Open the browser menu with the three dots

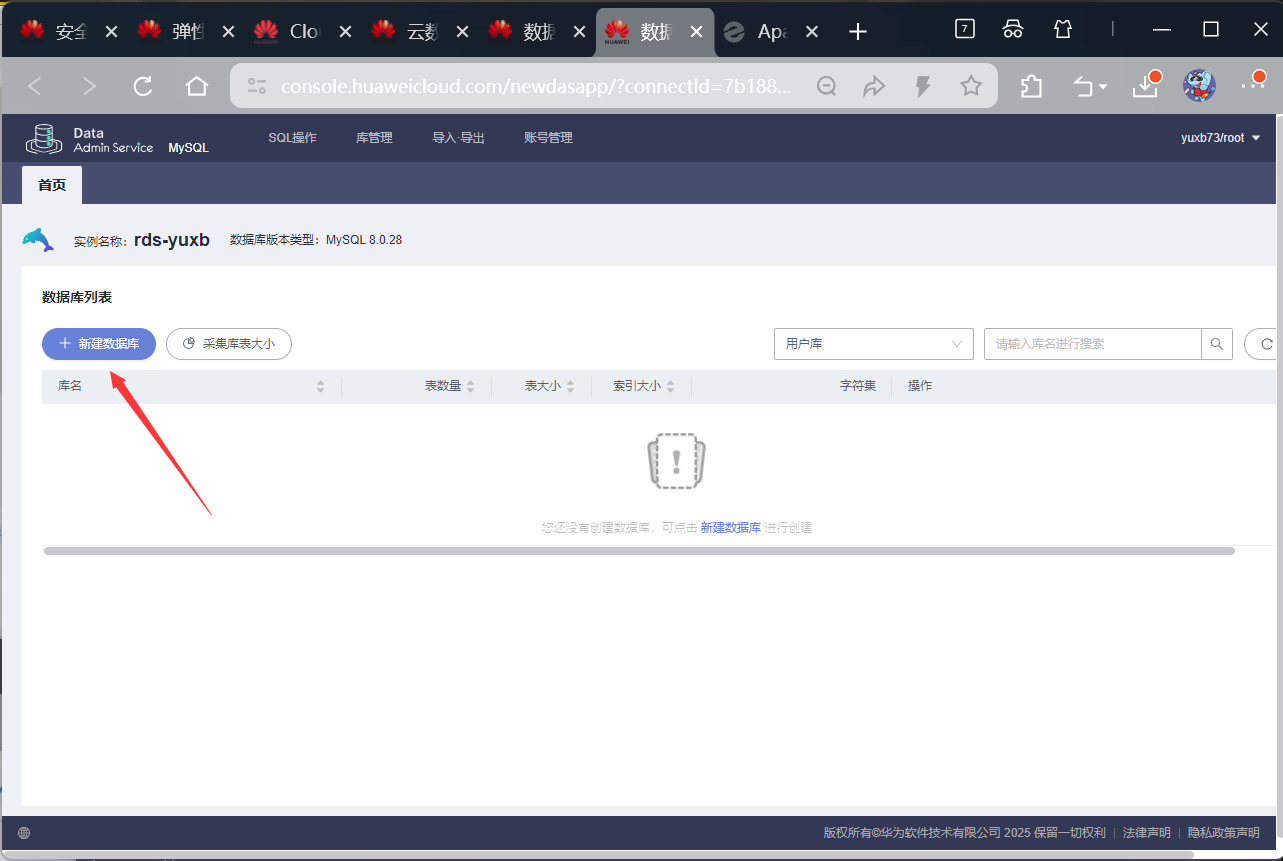[1252, 84]
